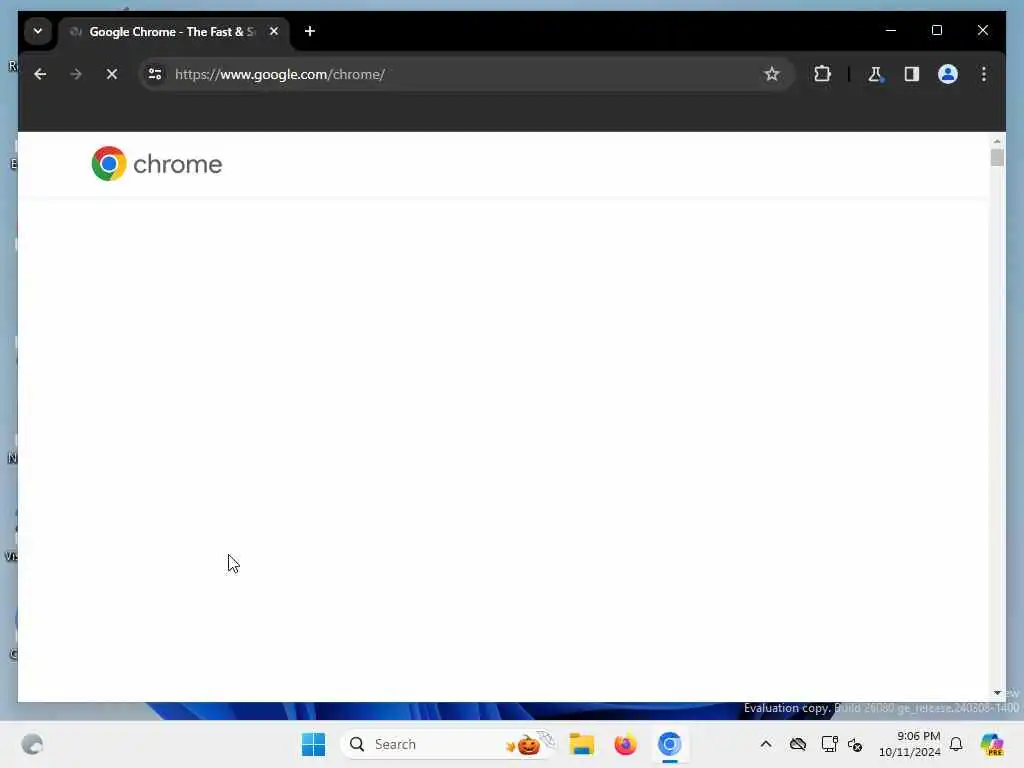This screenshot has width=1024, height=768.
Task: Click the network display tray icon
Action: click(x=829, y=744)
